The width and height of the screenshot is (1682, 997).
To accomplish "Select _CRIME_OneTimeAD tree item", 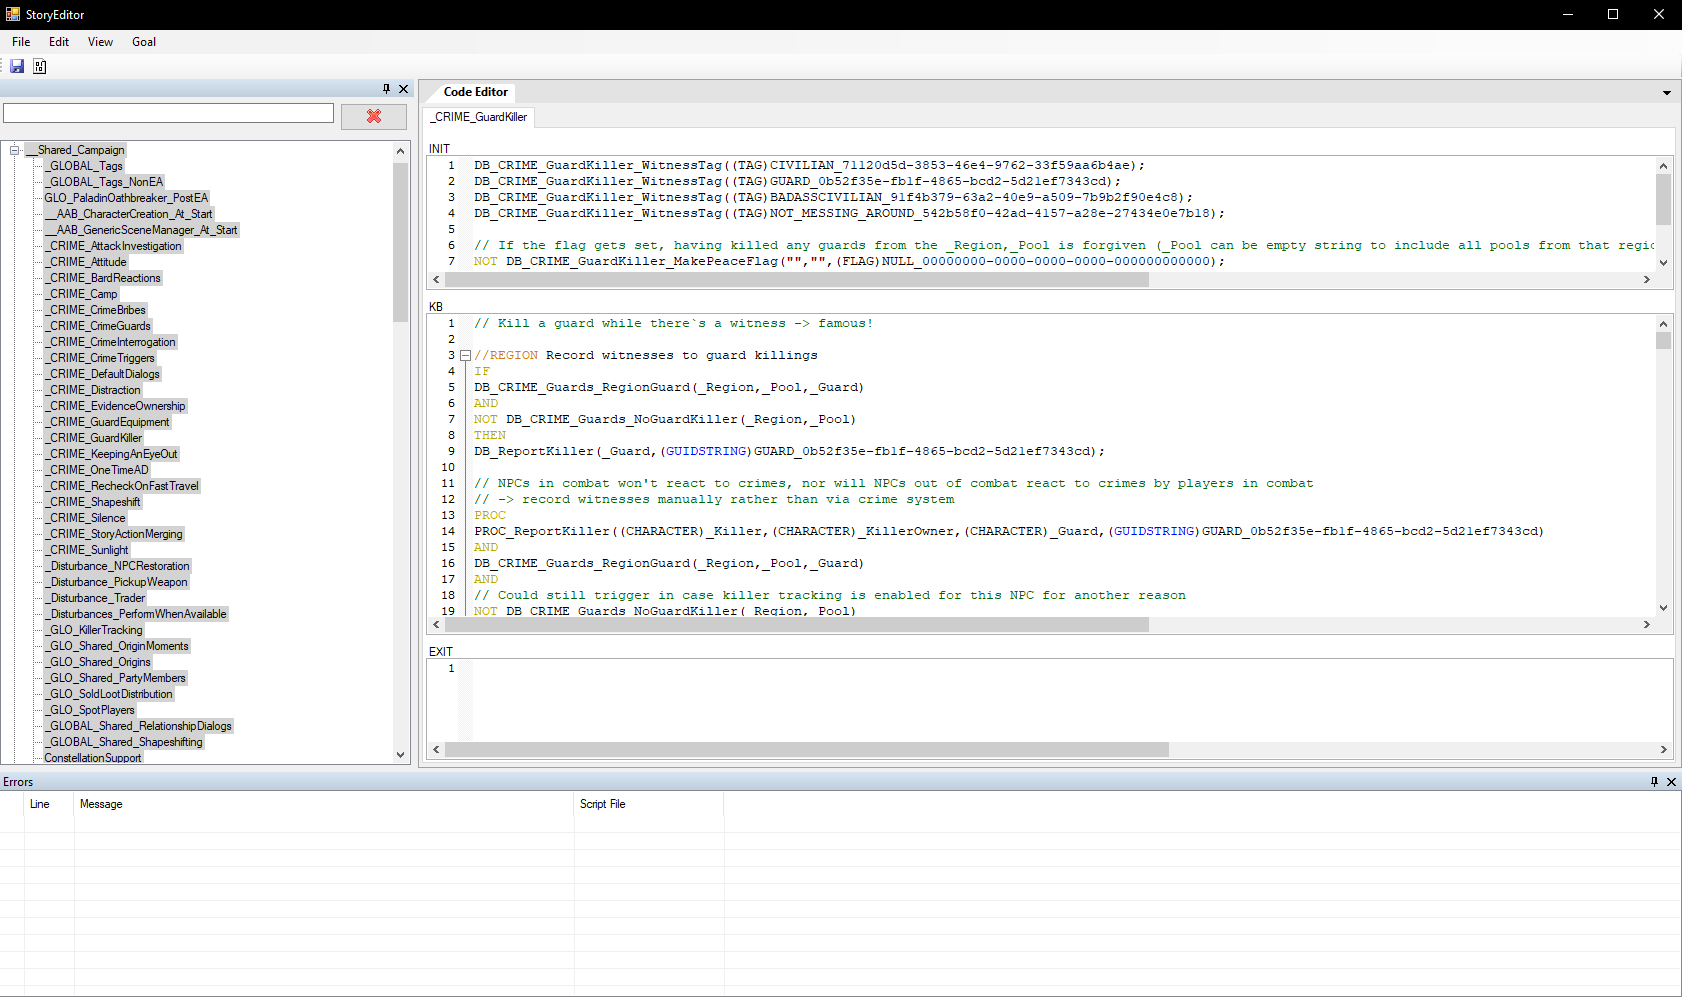I will point(97,470).
